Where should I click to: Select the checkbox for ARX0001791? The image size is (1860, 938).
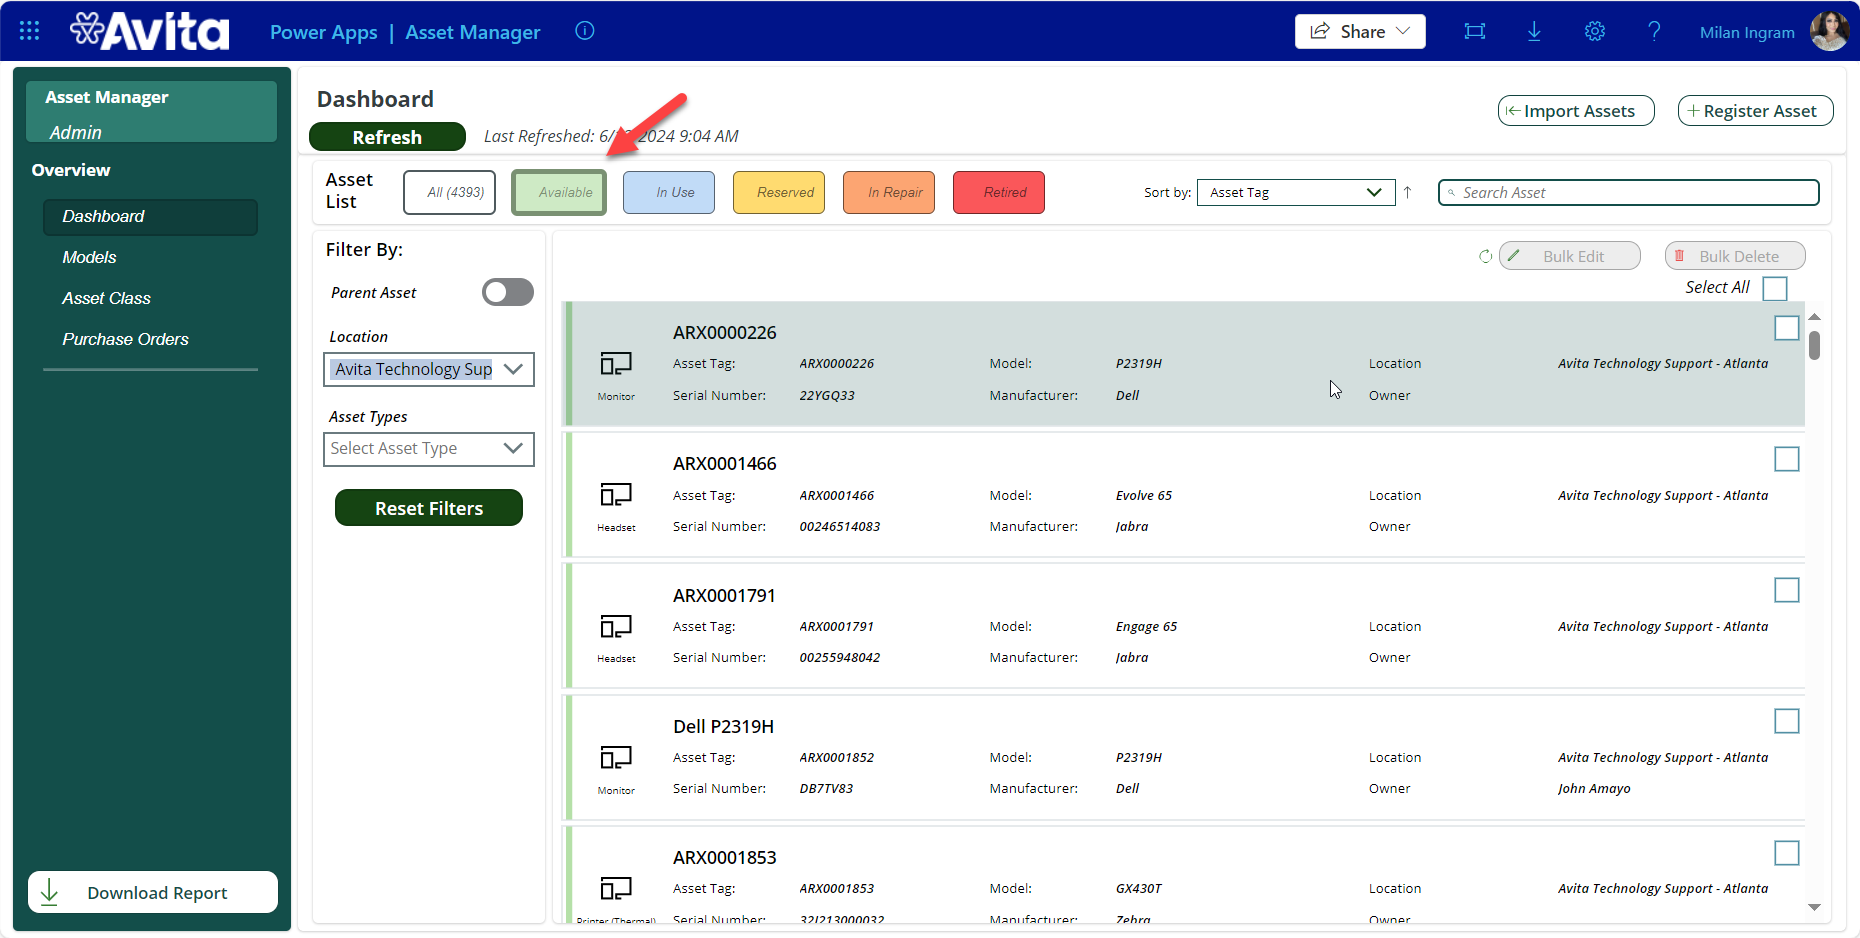pyautogui.click(x=1787, y=590)
